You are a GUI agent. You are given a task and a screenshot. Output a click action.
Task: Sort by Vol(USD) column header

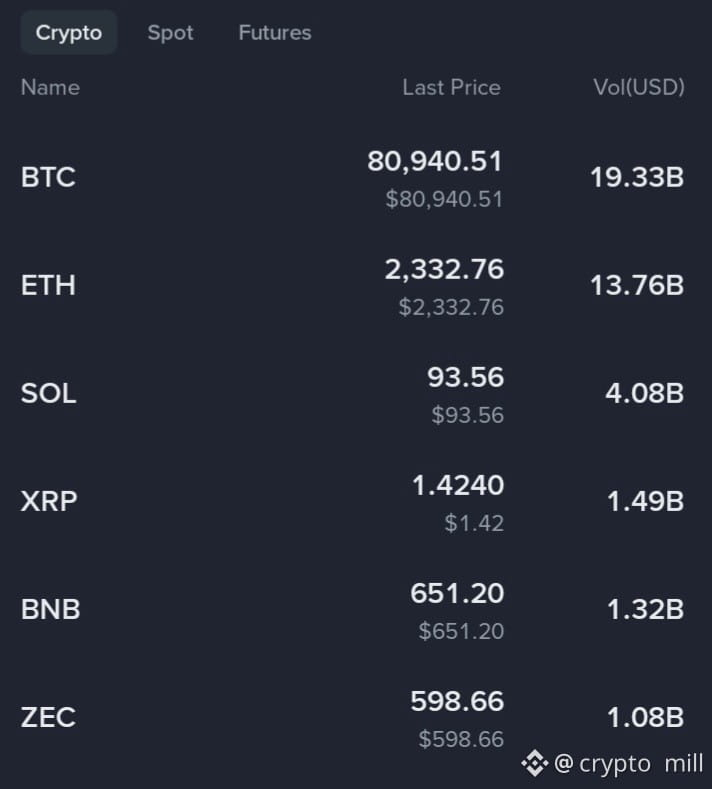coord(639,88)
